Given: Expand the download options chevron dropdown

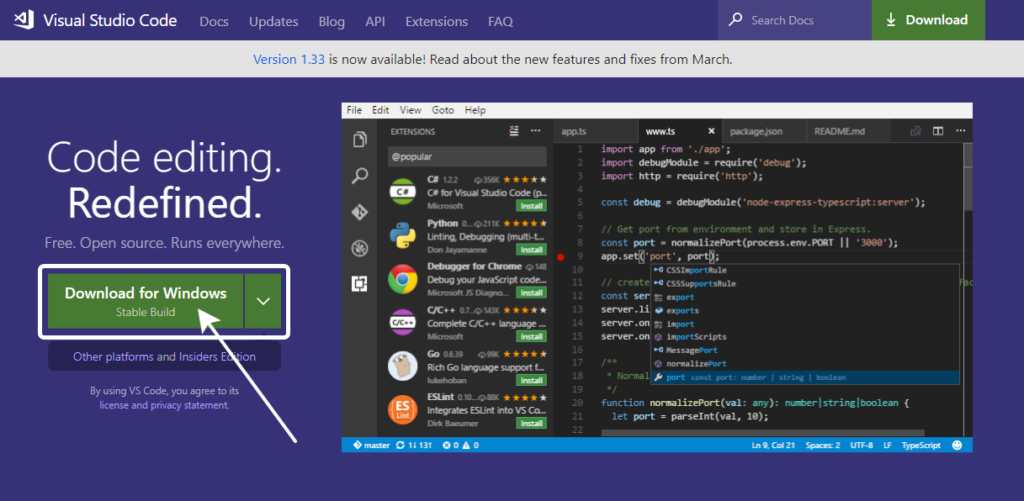Looking at the screenshot, I should coord(263,301).
